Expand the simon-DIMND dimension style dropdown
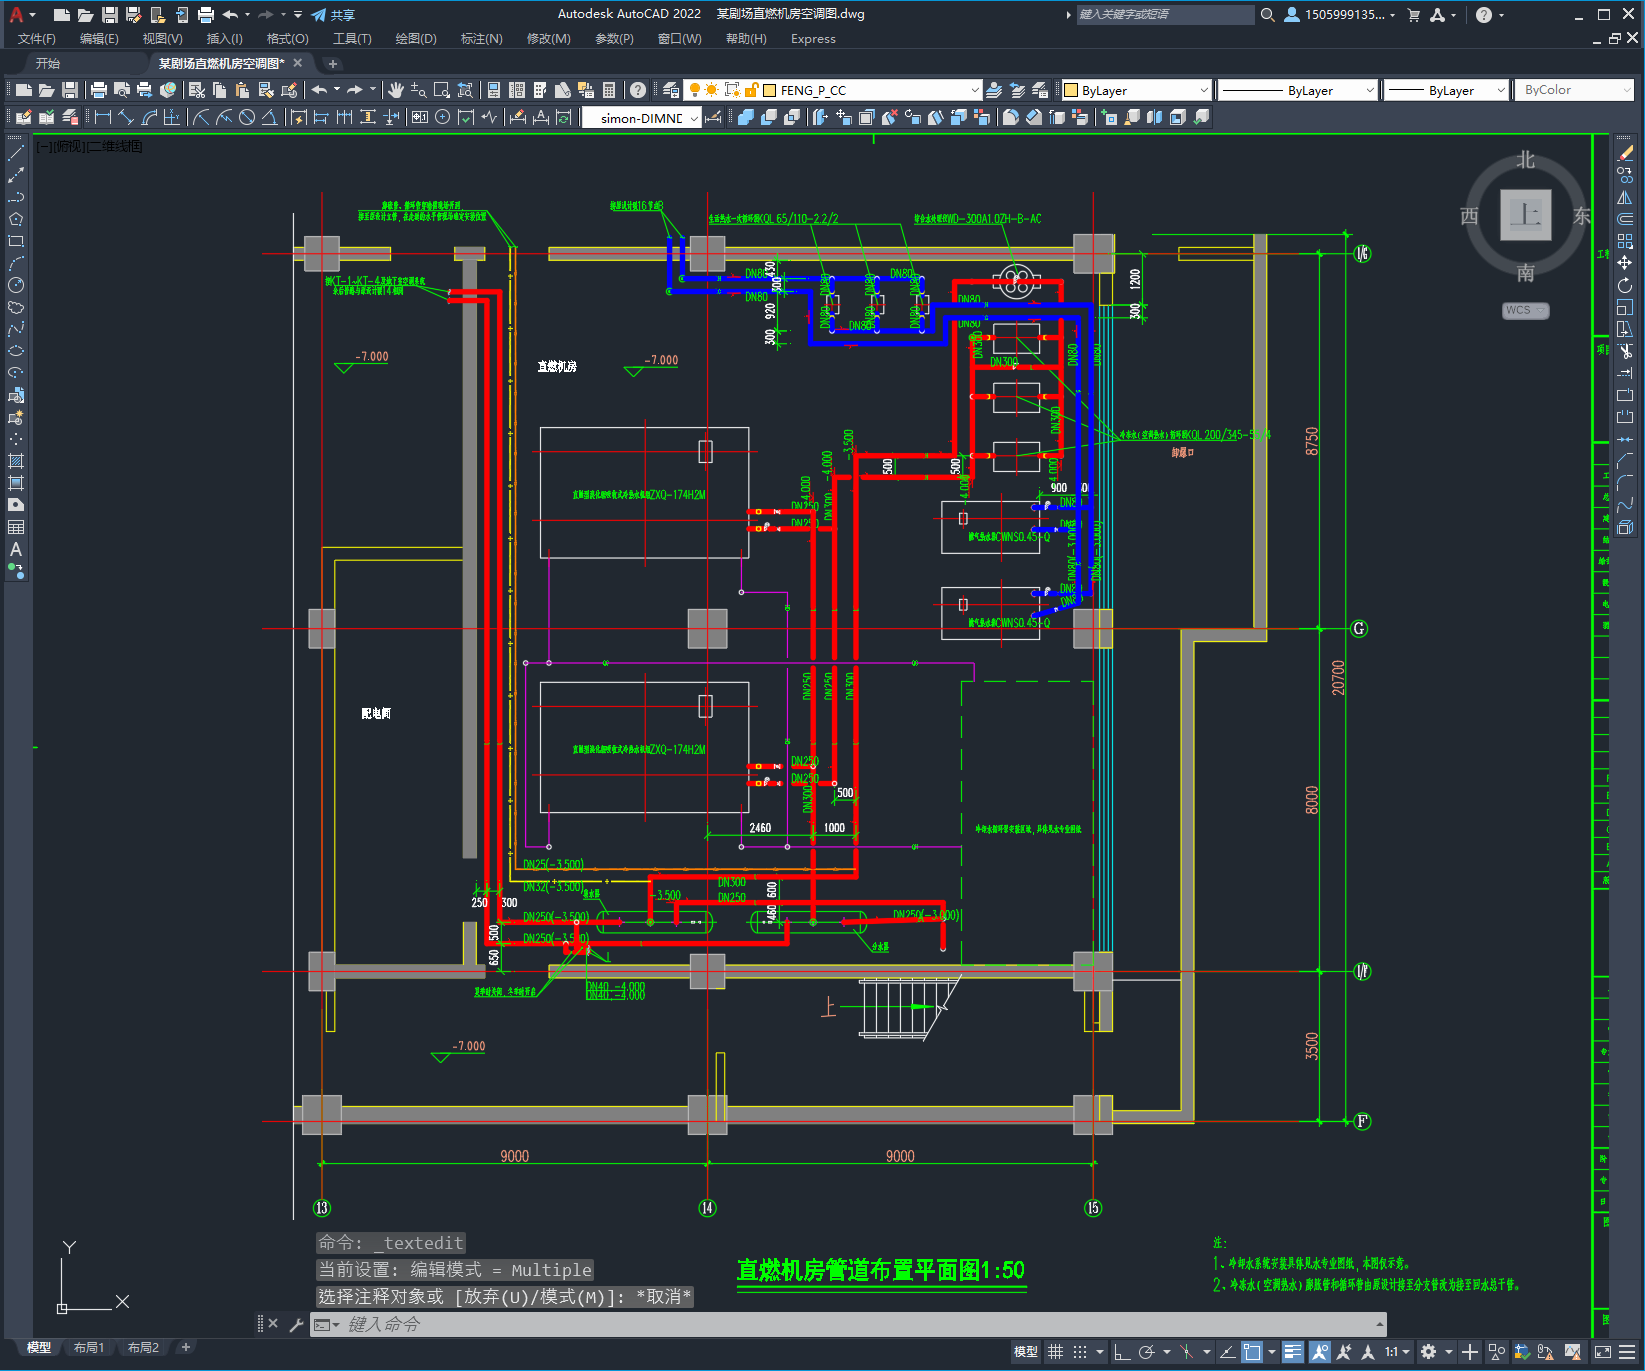Screen dimensions: 1645x1371 [694, 118]
